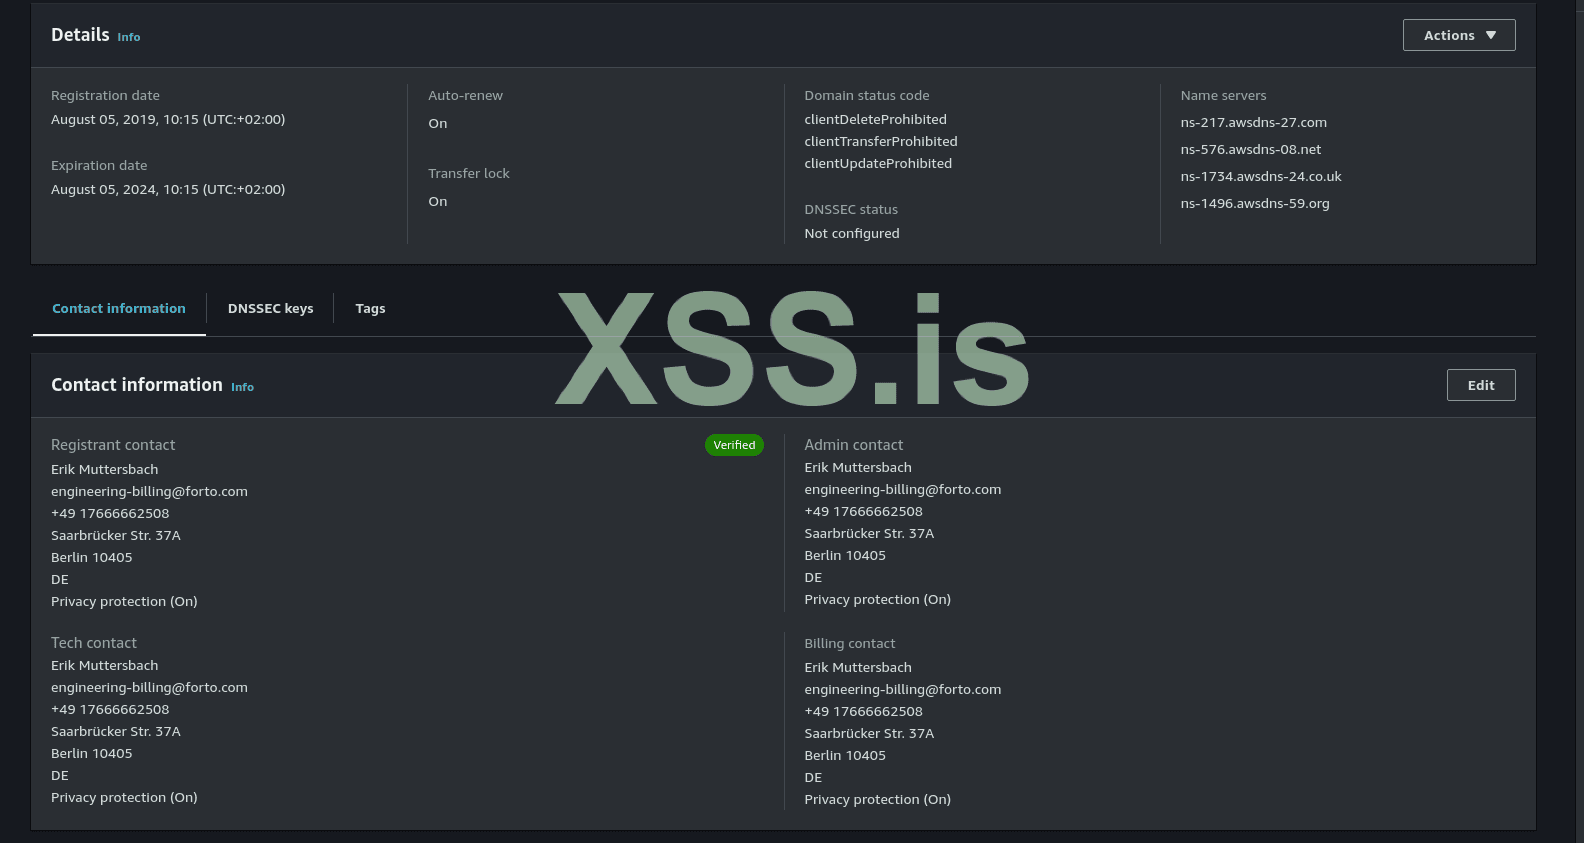The height and width of the screenshot is (843, 1584).
Task: Select name server ns-217.awsdns-27.com
Action: 1253,123
